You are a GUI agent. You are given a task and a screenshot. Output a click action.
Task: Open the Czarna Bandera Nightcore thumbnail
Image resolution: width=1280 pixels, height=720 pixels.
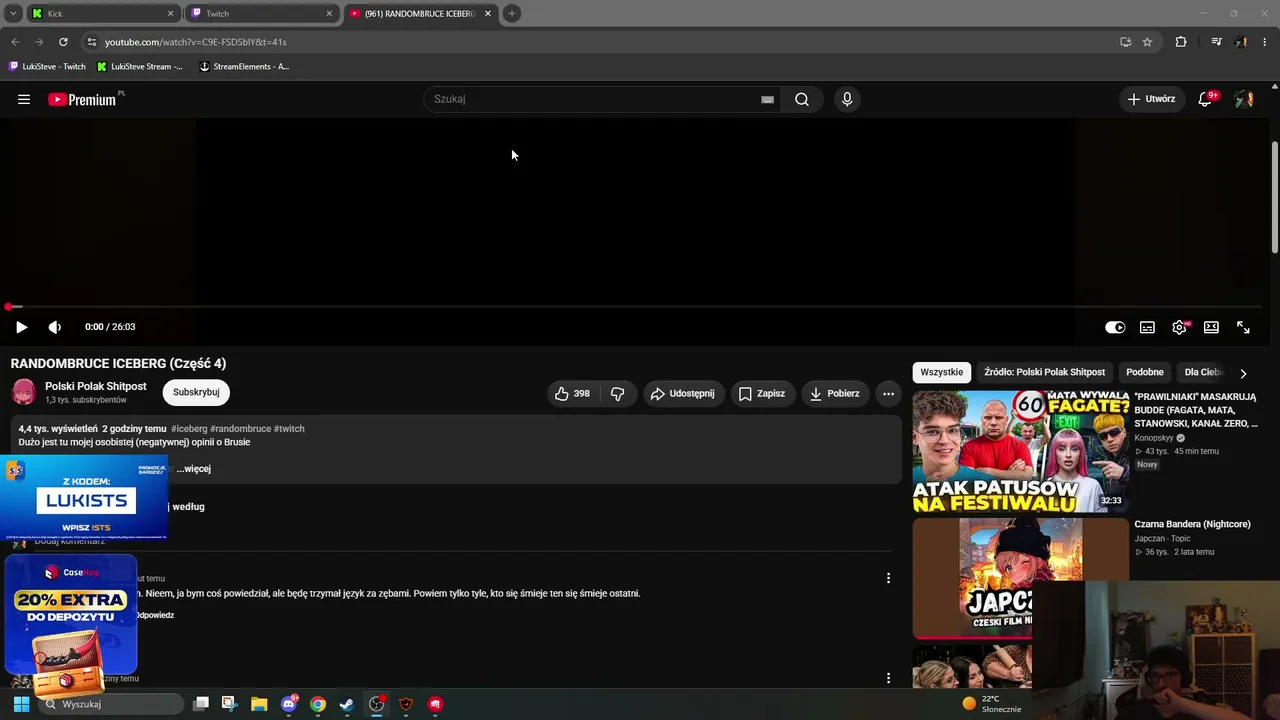click(1020, 578)
